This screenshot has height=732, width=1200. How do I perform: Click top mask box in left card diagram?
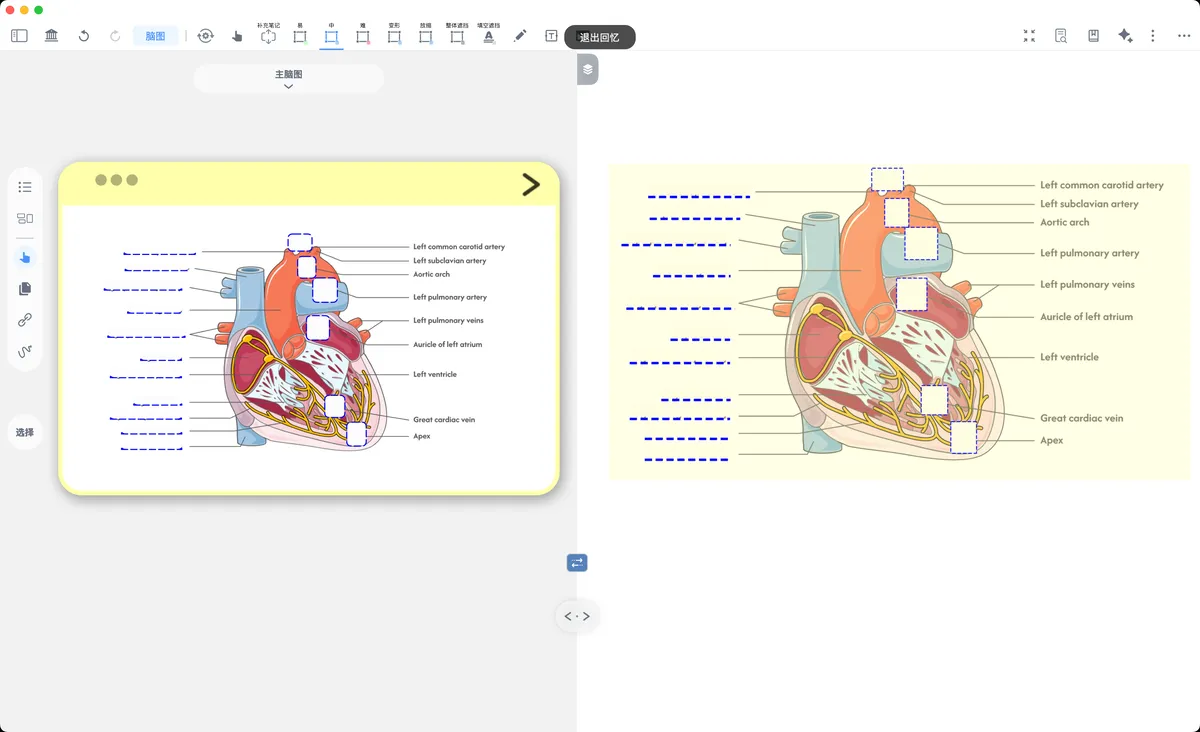point(300,242)
